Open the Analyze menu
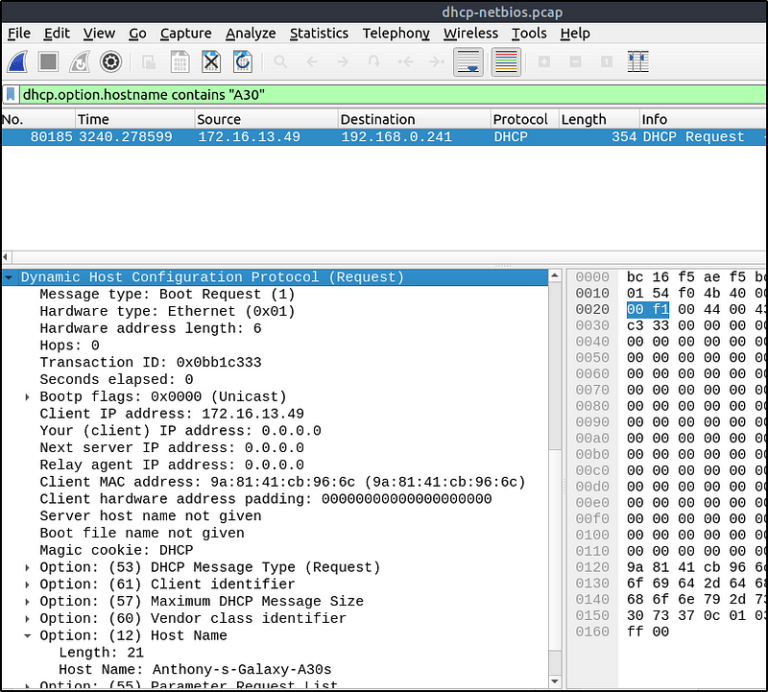Viewport: 768px width, 692px height. click(250, 33)
